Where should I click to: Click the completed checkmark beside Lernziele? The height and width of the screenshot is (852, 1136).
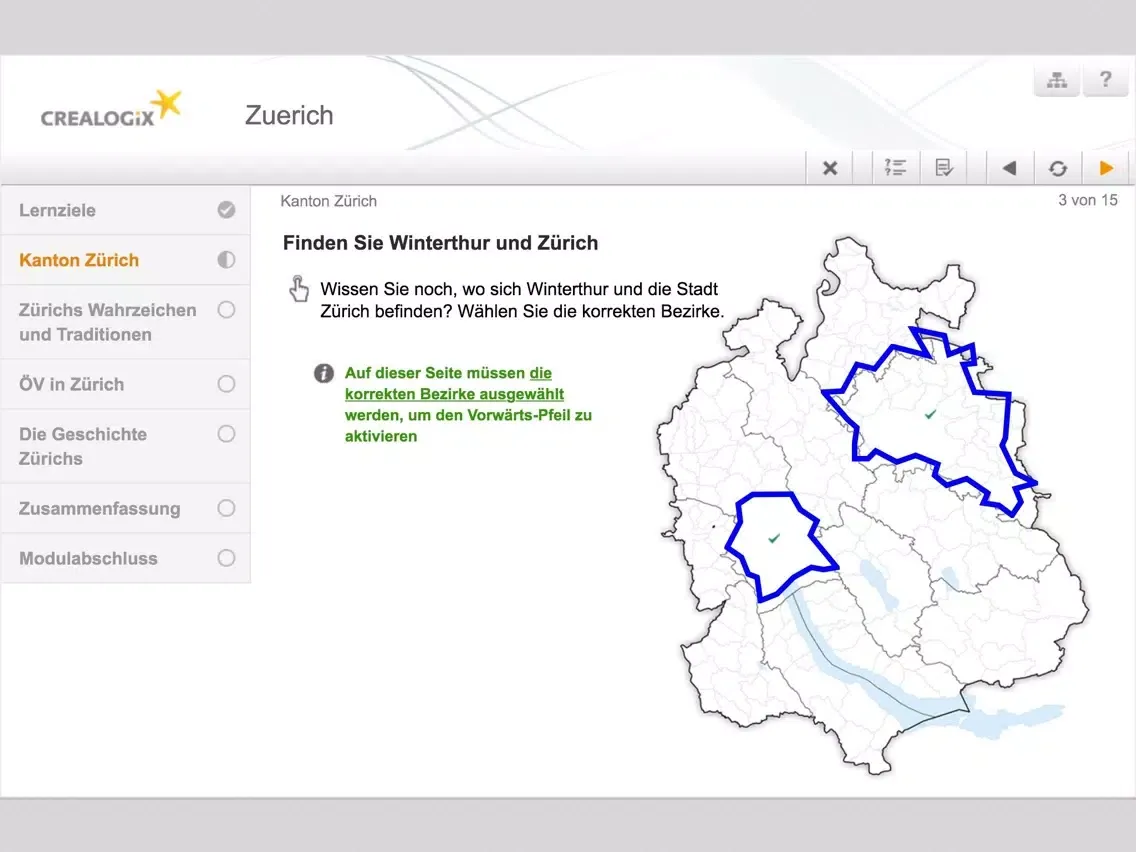click(226, 210)
